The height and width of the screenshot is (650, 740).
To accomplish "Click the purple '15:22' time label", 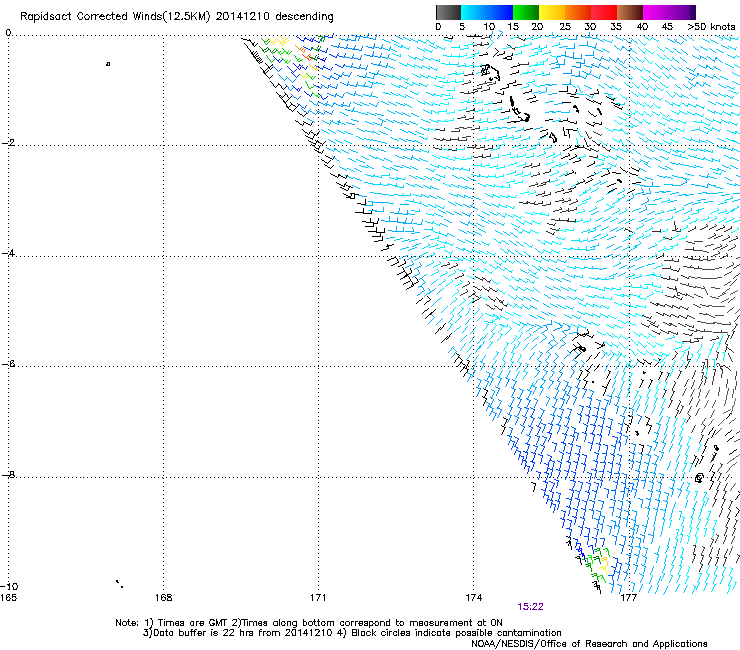I will pos(530,607).
